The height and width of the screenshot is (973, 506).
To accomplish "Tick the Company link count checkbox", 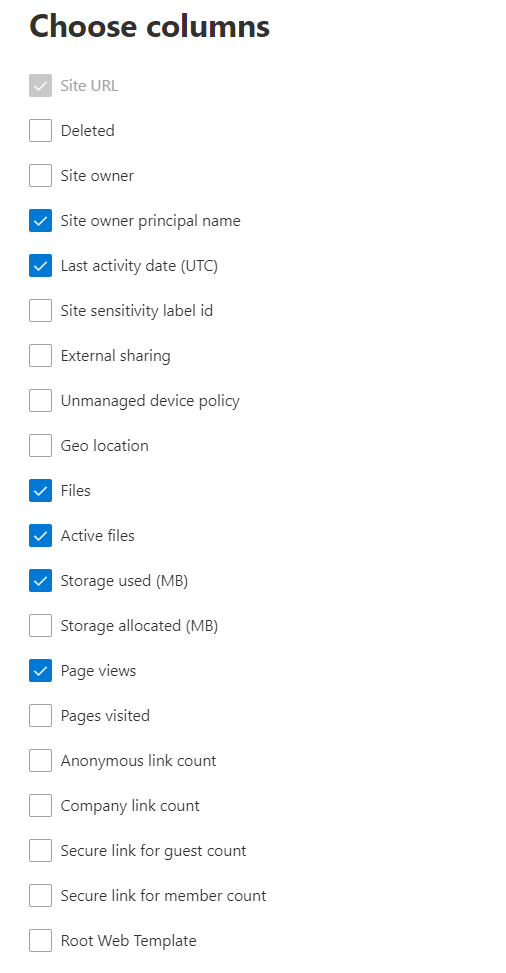I will click(x=40, y=805).
